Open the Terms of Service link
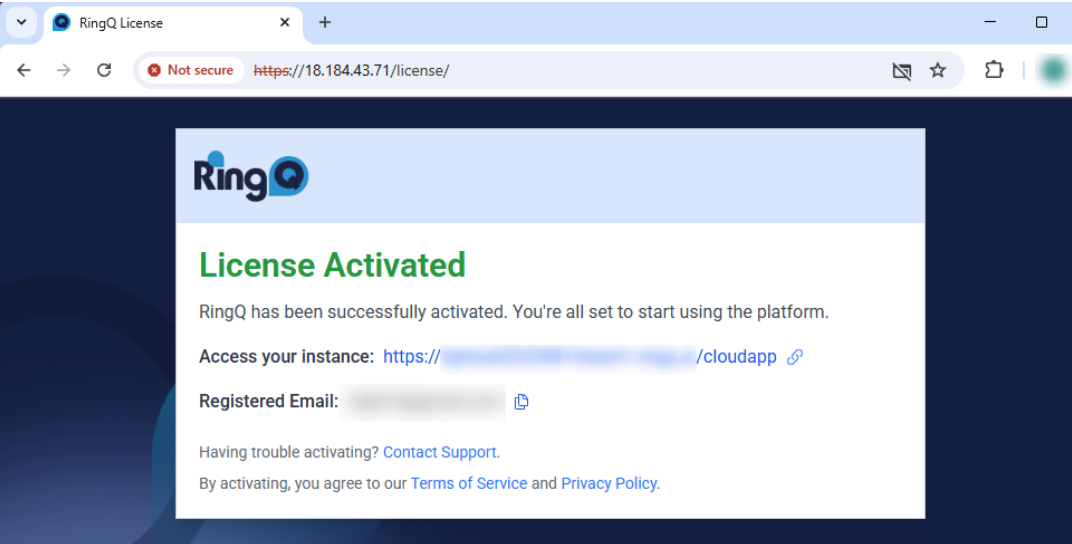 469,483
